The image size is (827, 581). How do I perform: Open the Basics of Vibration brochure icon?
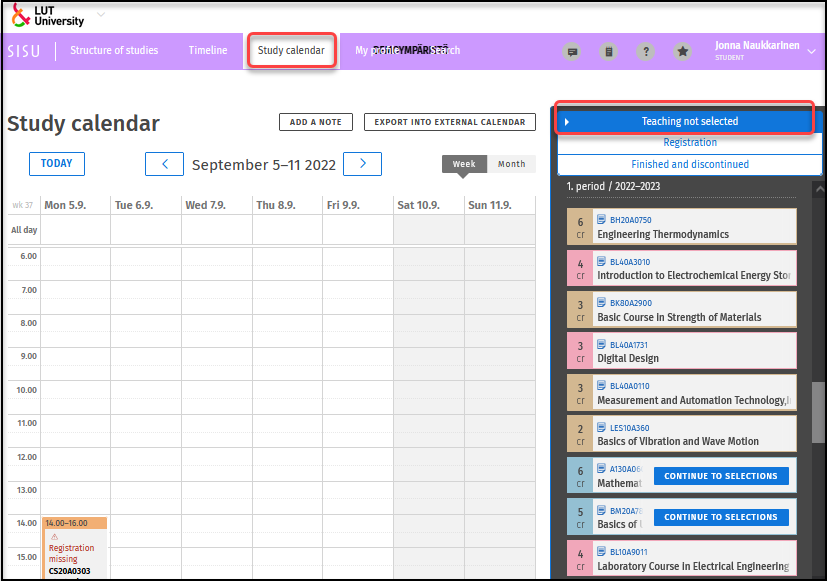coord(600,427)
